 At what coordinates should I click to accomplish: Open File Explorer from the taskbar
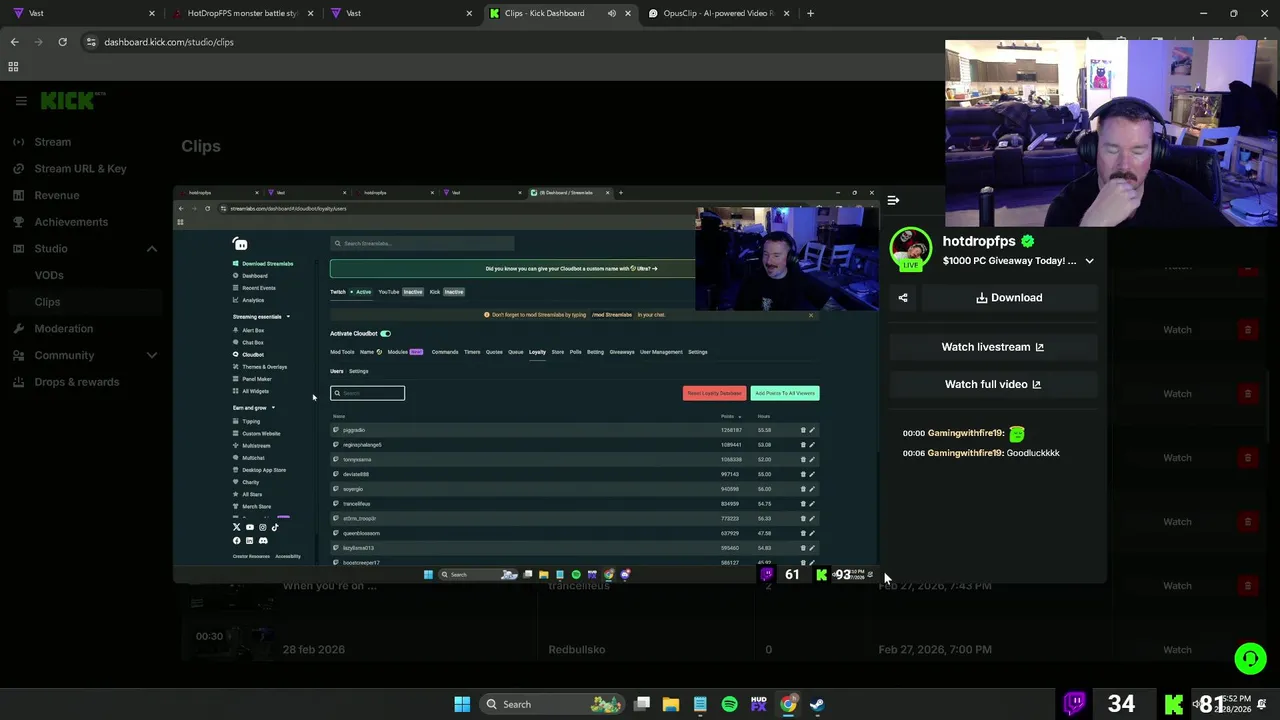671,704
